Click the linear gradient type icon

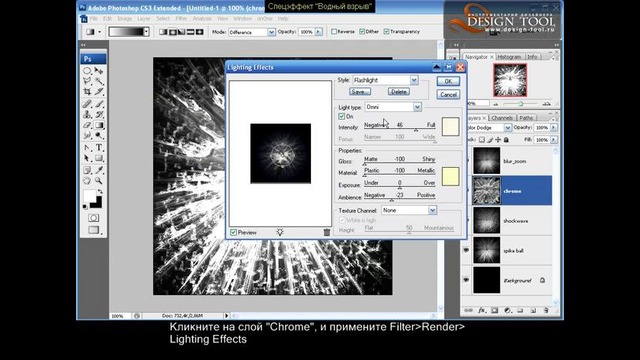(x=163, y=32)
